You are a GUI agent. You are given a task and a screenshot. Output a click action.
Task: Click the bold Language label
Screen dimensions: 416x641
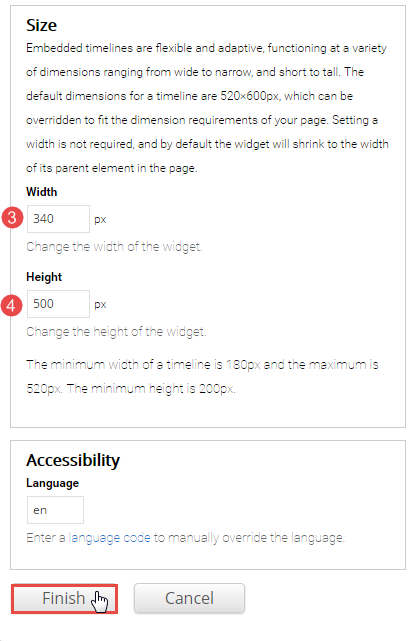click(x=52, y=483)
